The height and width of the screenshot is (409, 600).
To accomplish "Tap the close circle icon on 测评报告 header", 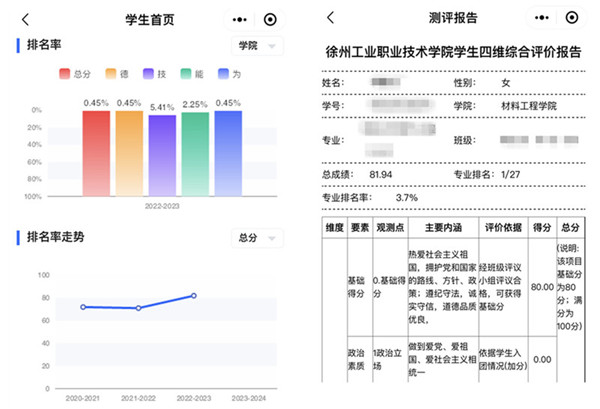I will click(575, 17).
